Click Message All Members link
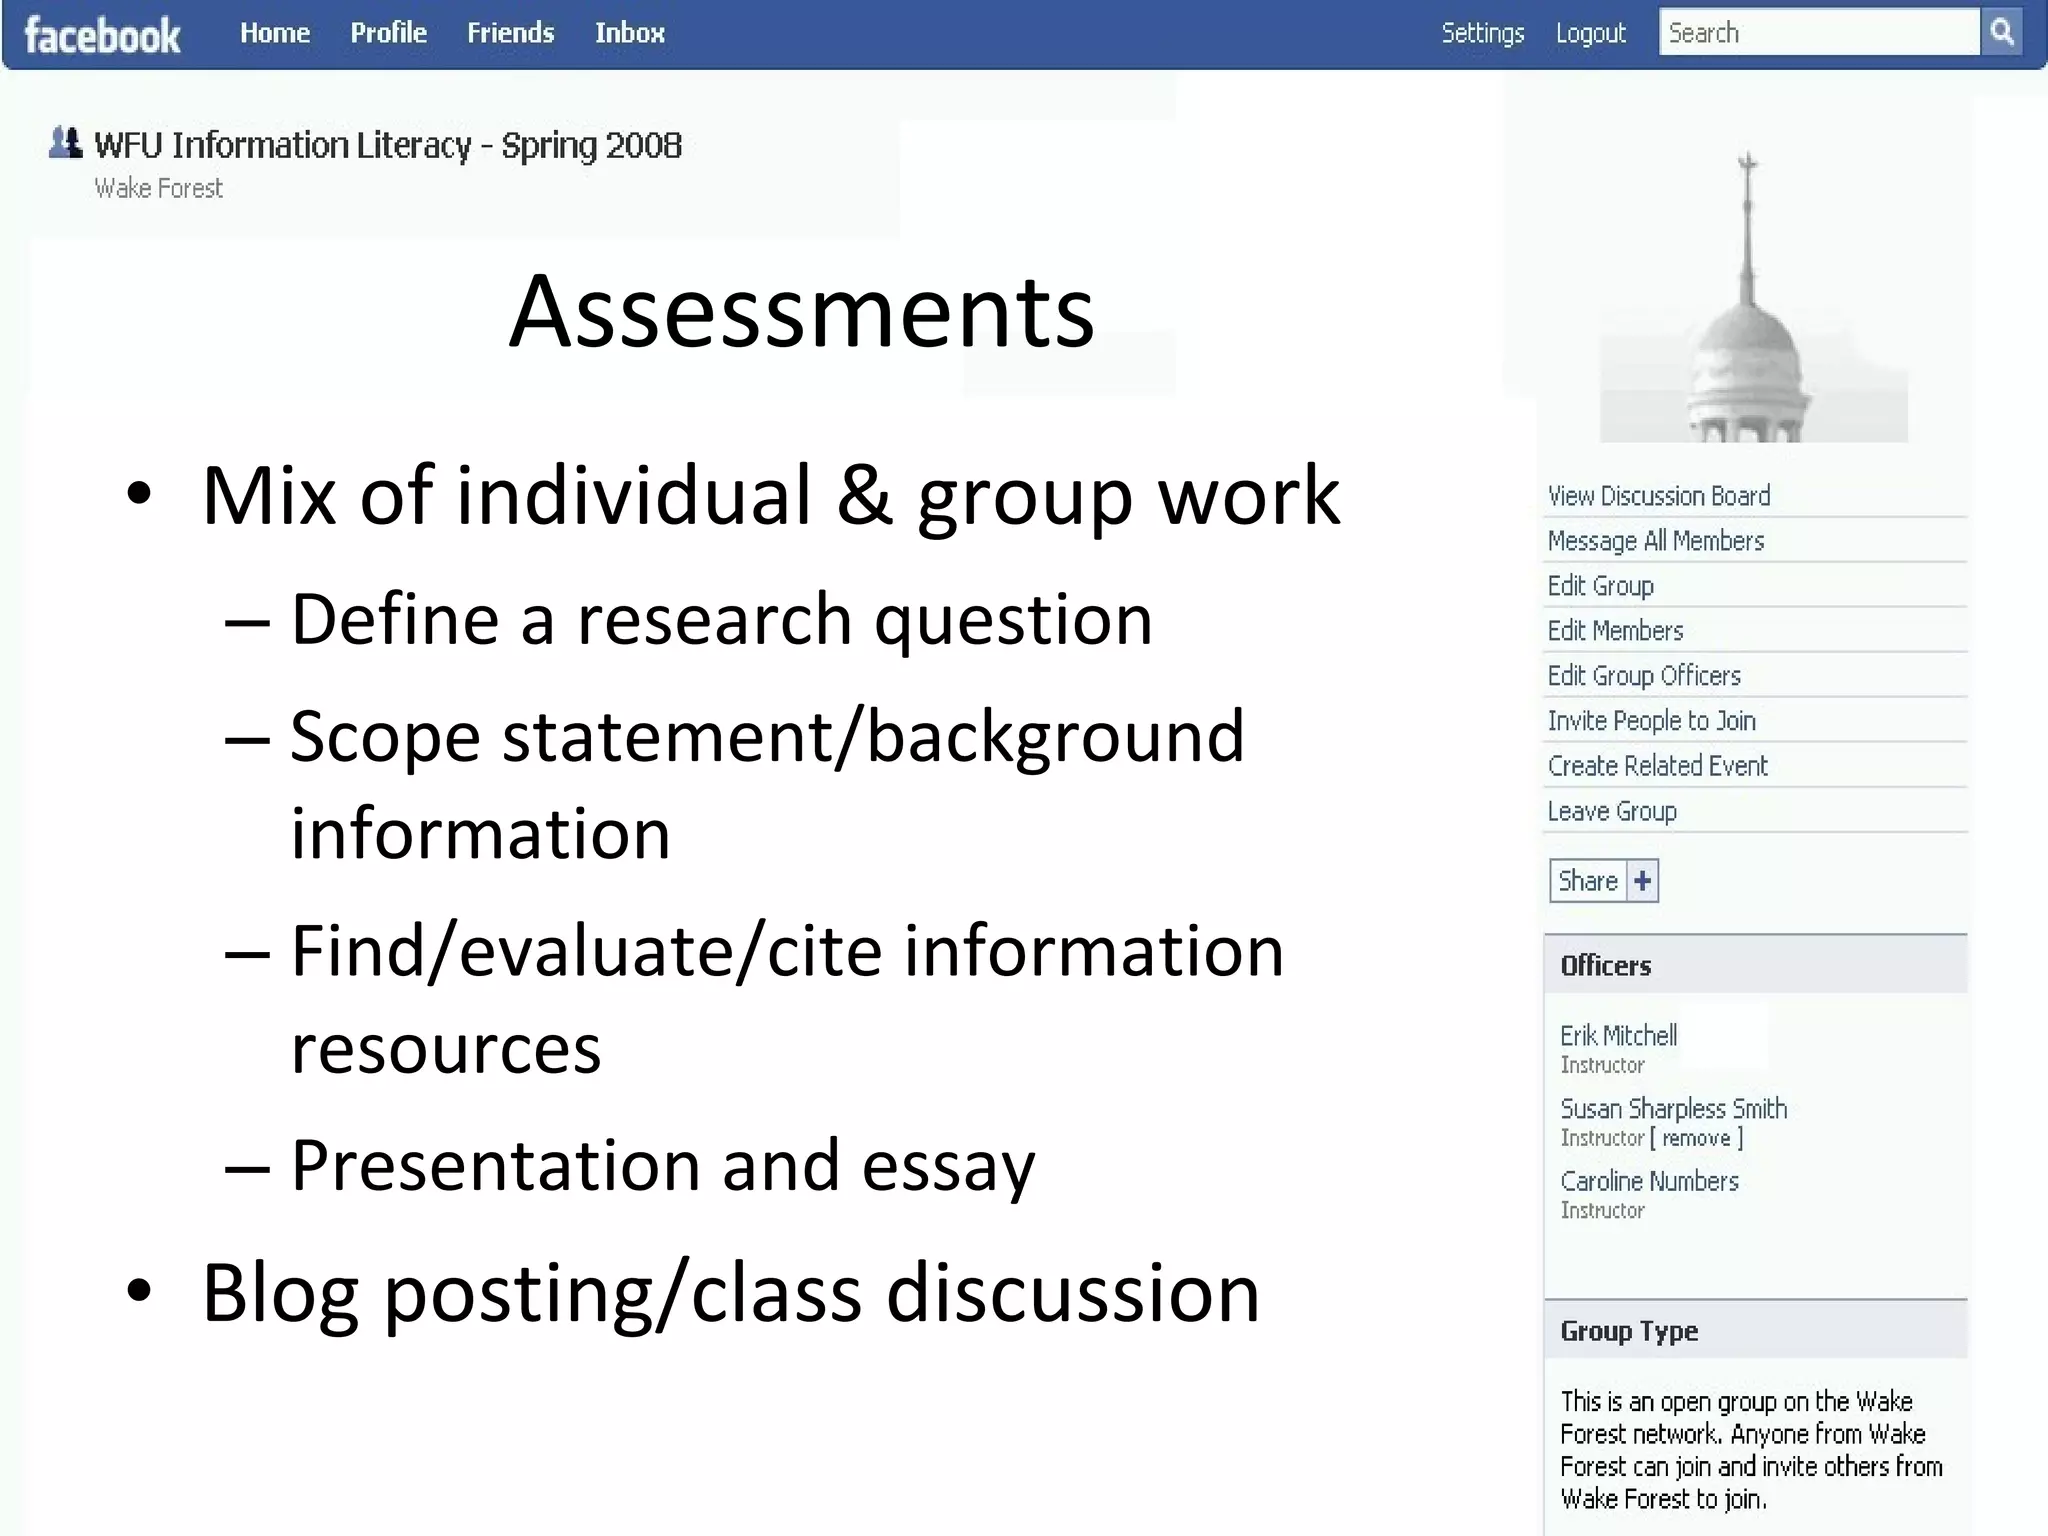Screen dimensions: 2048x1536 (1656, 541)
